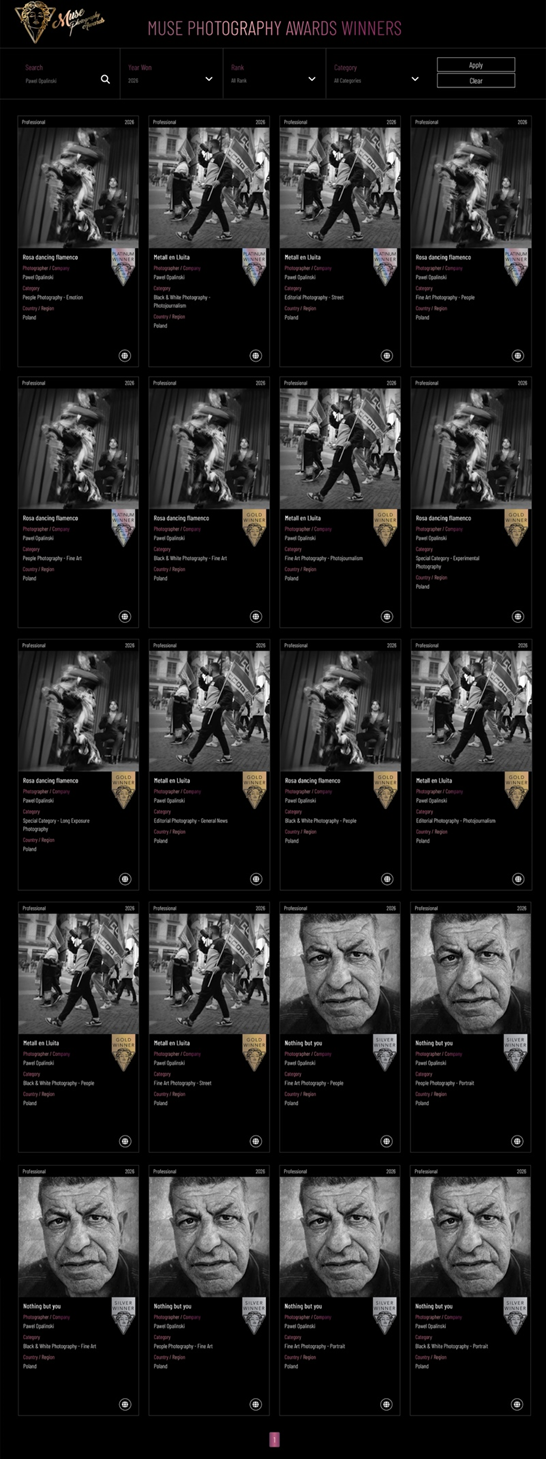Image resolution: width=546 pixels, height=1459 pixels.
Task: Open the Metall en Lluita photo in Black & White Photojournalism card
Action: pos(209,187)
